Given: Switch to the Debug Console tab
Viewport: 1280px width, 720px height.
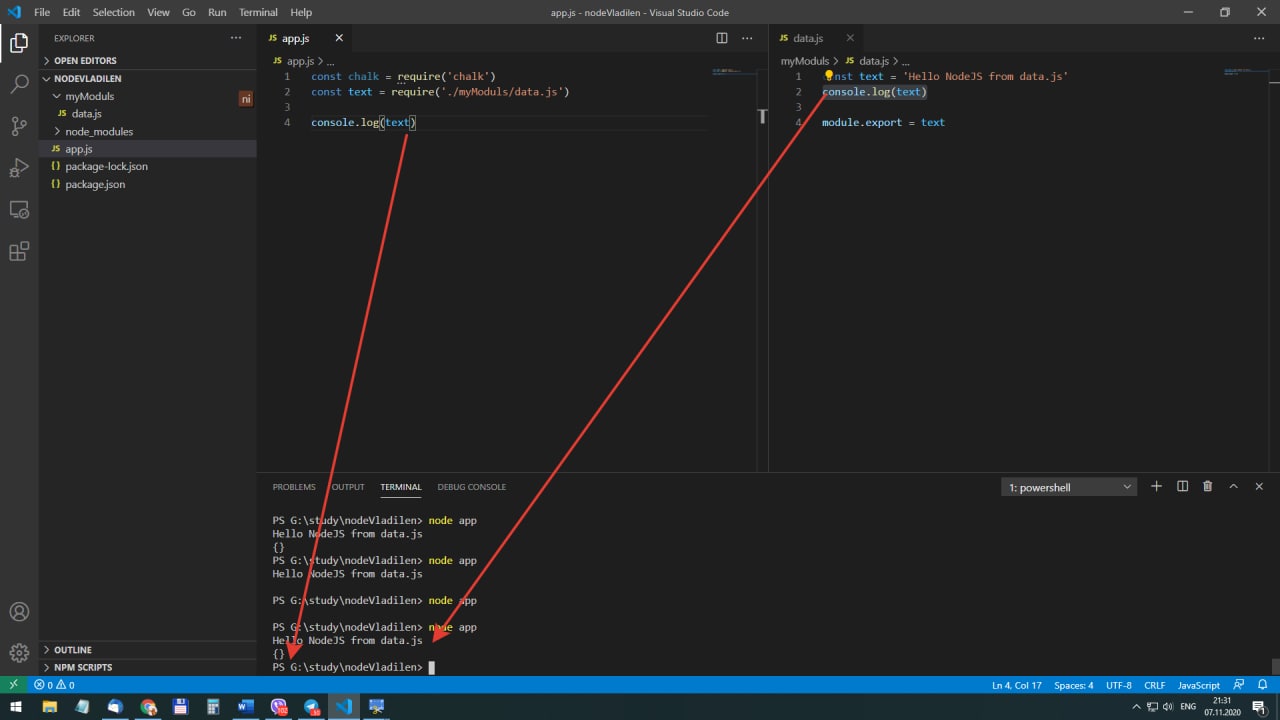Looking at the screenshot, I should 472,487.
